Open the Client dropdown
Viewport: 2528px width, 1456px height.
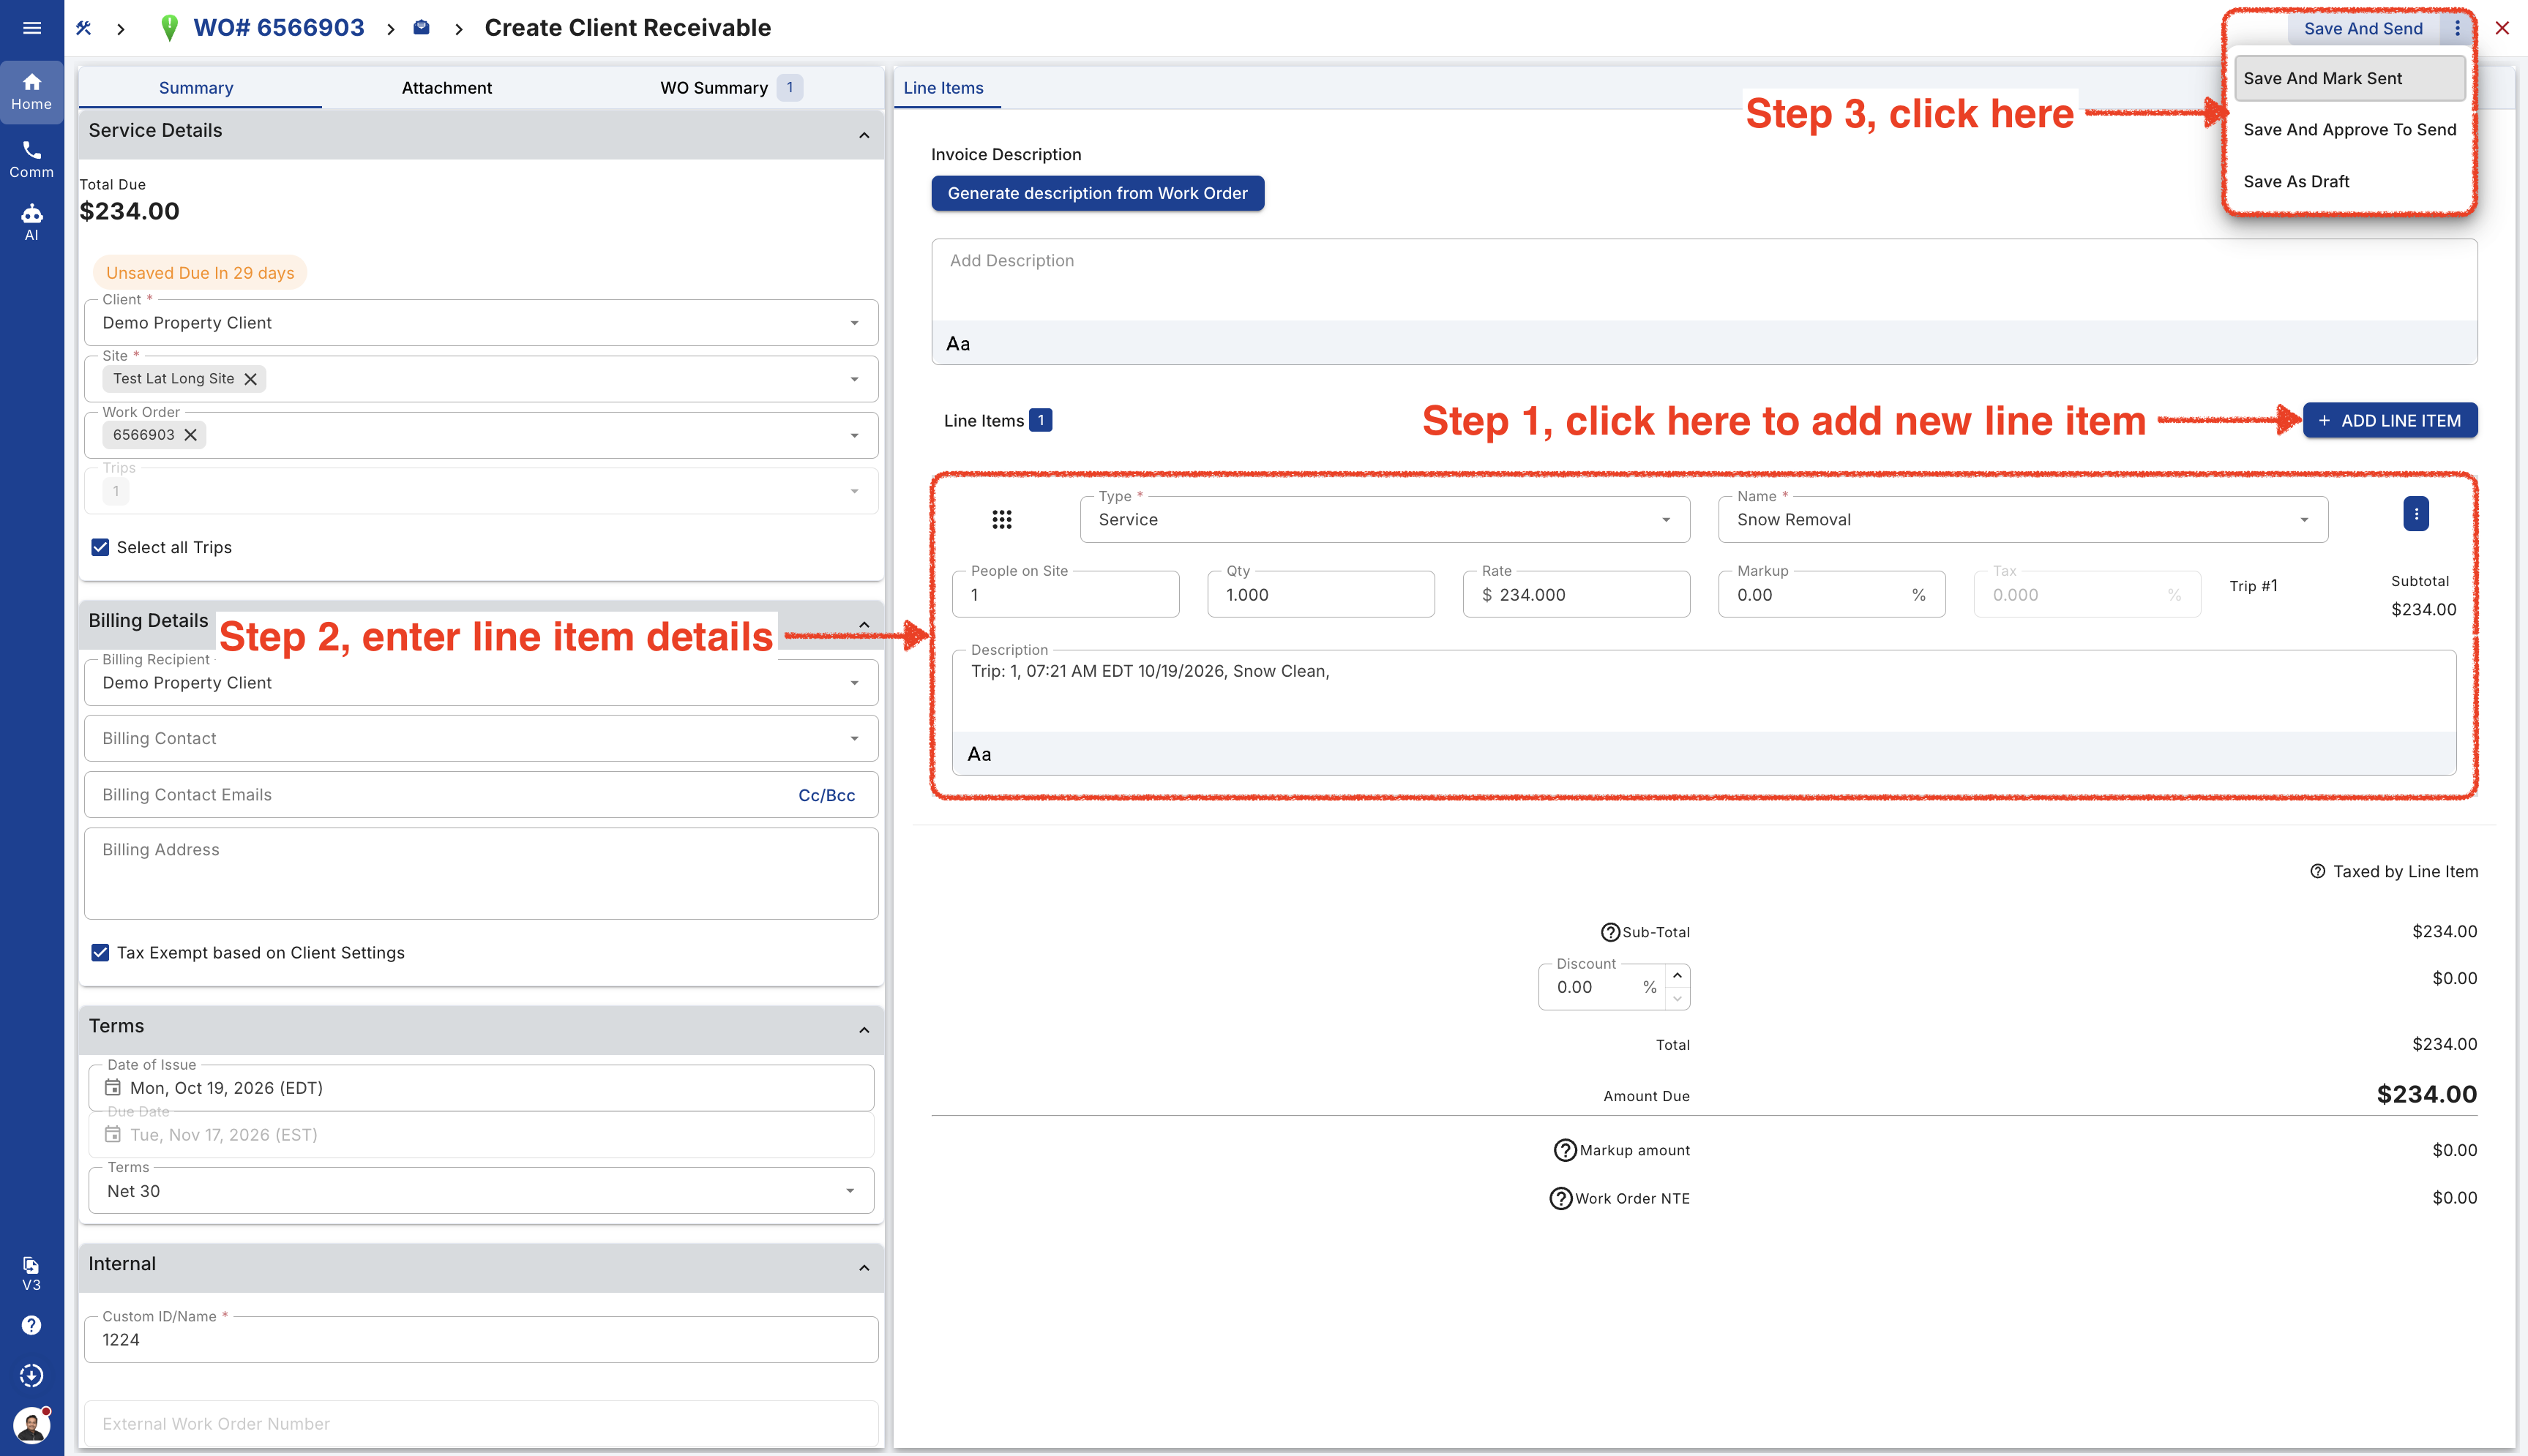pos(481,322)
